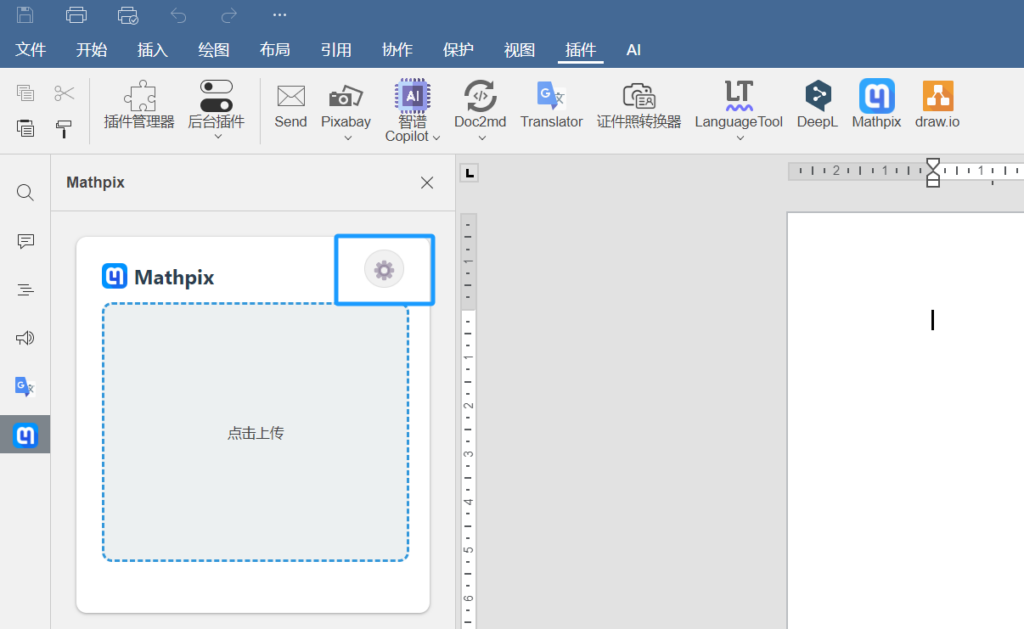Switch to the 开始 ribbon tab

pyautogui.click(x=91, y=49)
